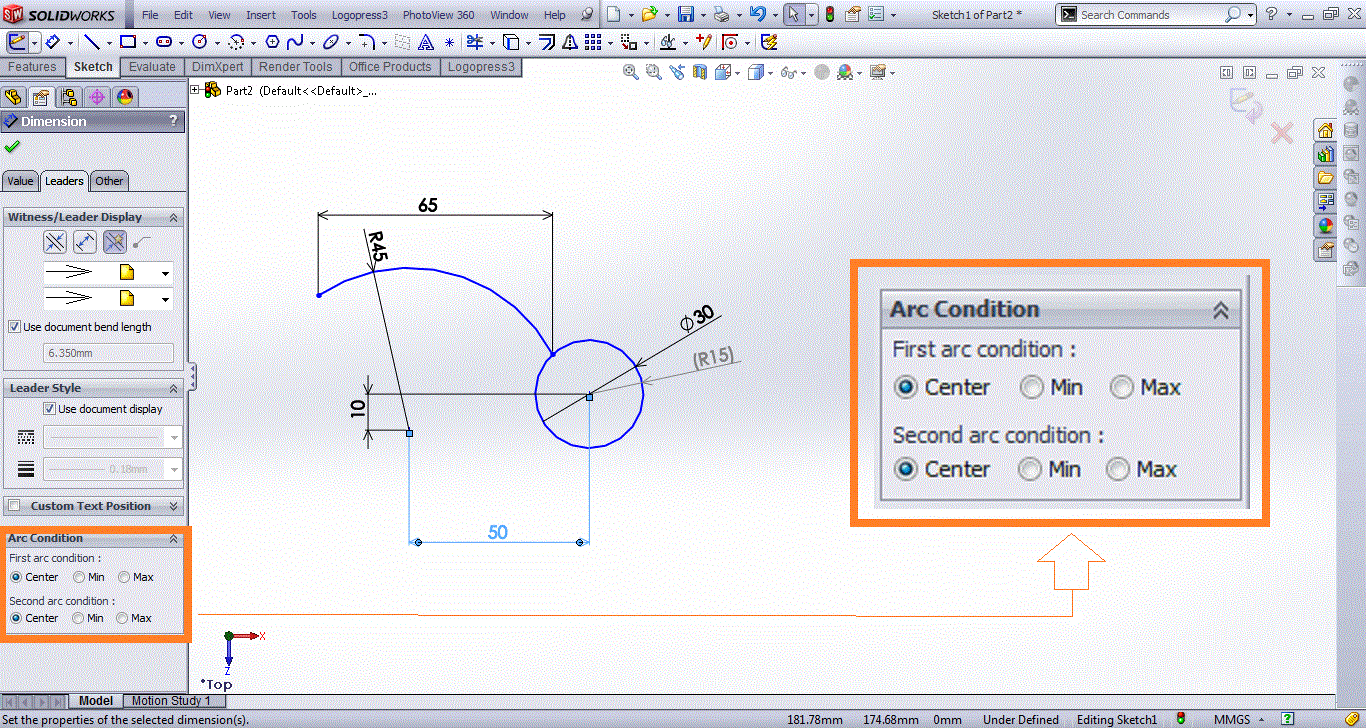Open the leader arrow color swatch dropdown
This screenshot has height=728, width=1366.
pos(166,271)
